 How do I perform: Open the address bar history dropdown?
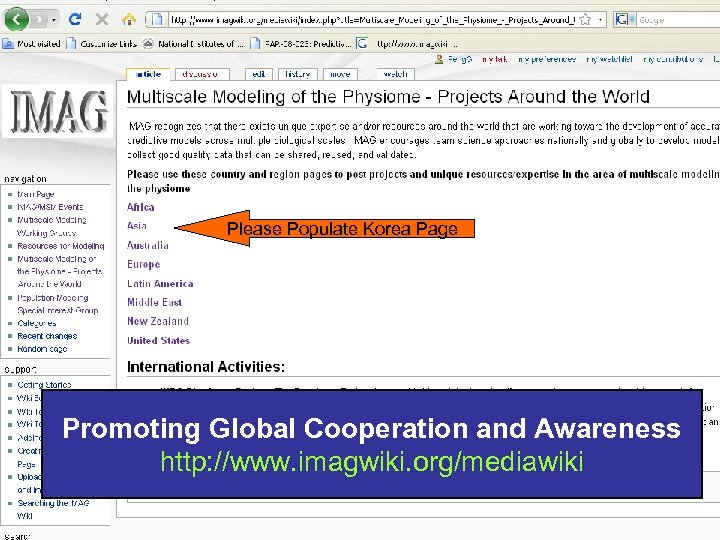tap(600, 20)
